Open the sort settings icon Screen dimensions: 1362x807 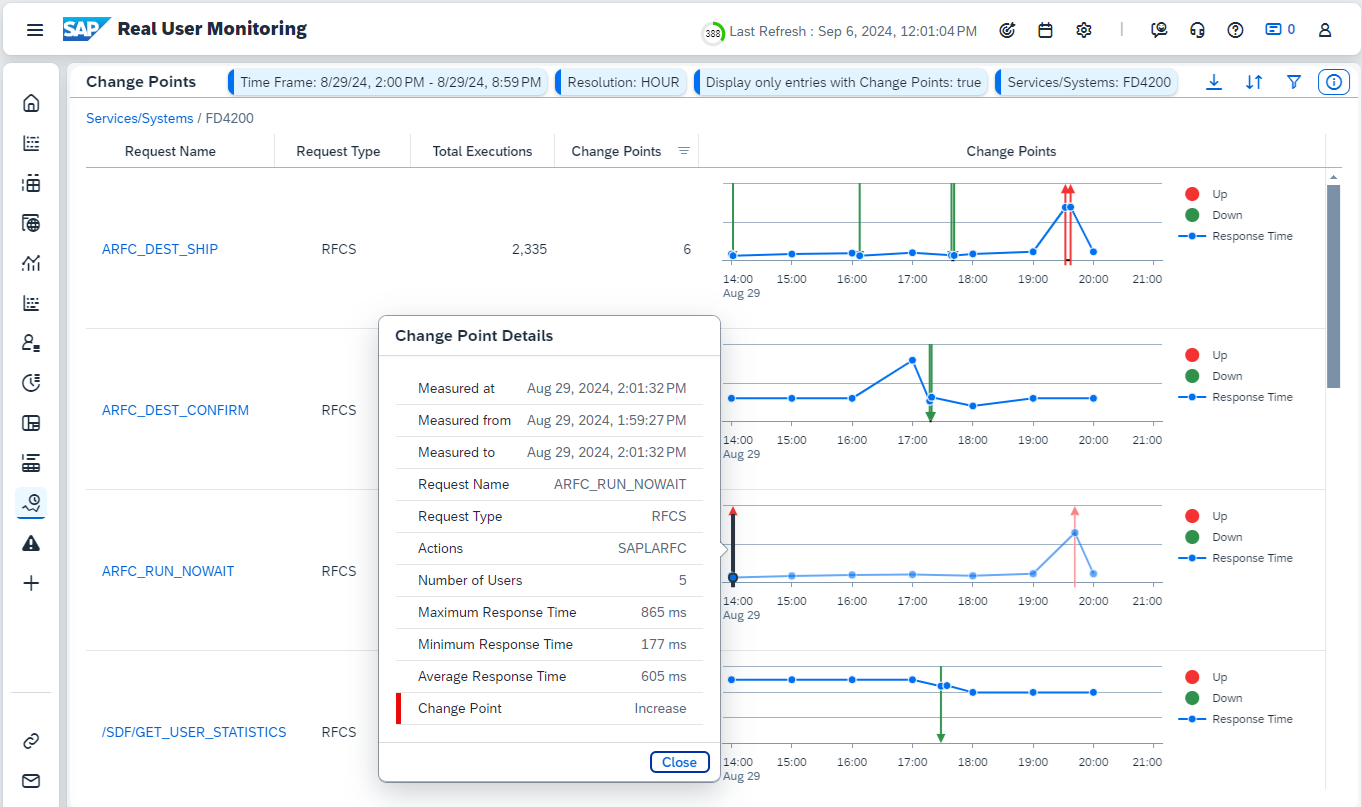pyautogui.click(x=1254, y=82)
